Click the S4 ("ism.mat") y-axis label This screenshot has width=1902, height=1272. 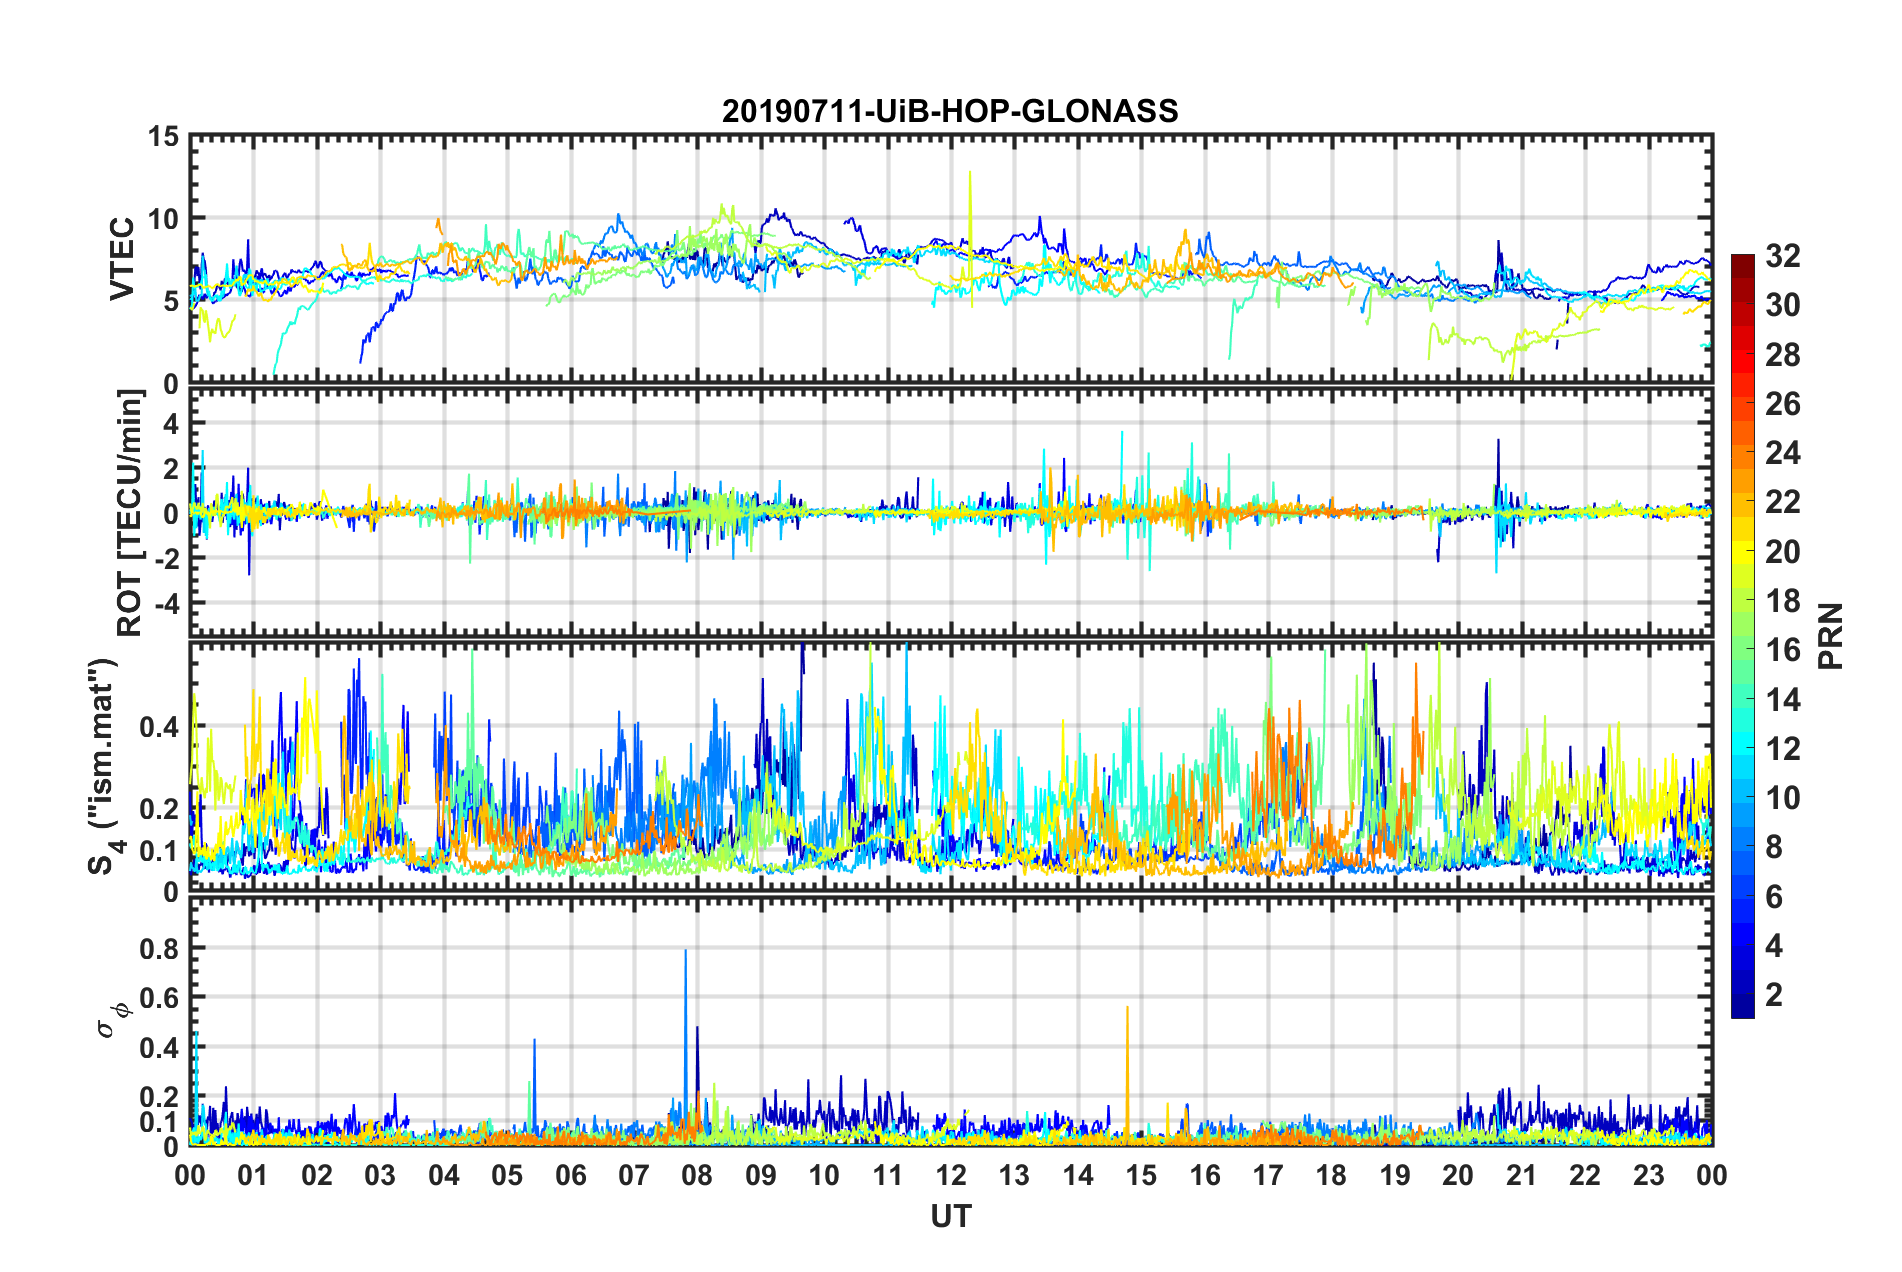tap(103, 766)
